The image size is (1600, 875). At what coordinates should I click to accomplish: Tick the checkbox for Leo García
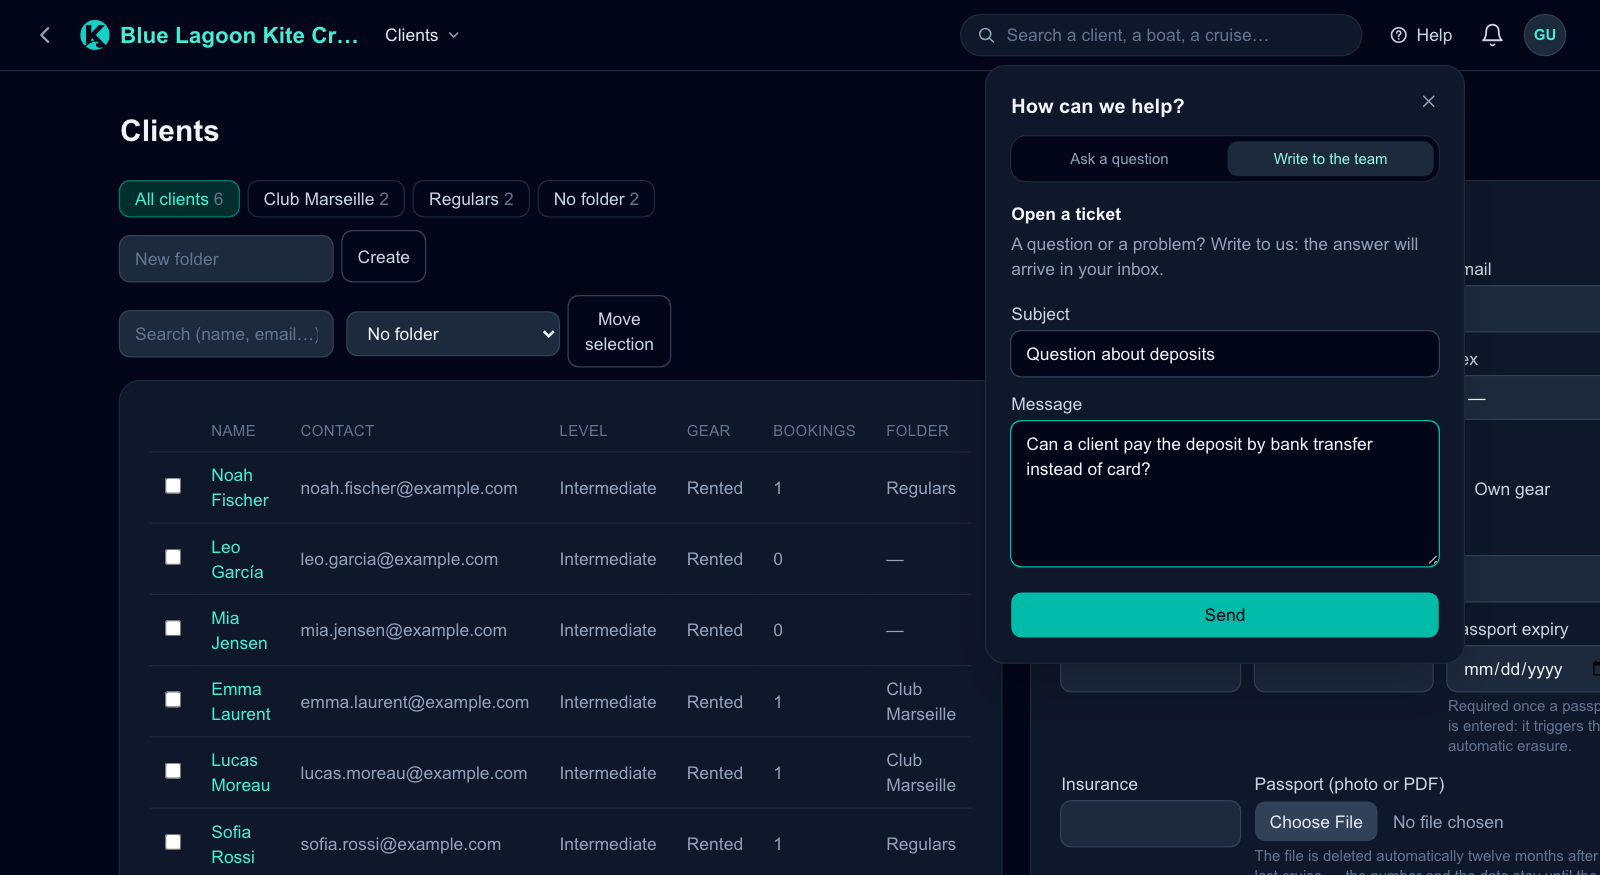click(x=173, y=557)
